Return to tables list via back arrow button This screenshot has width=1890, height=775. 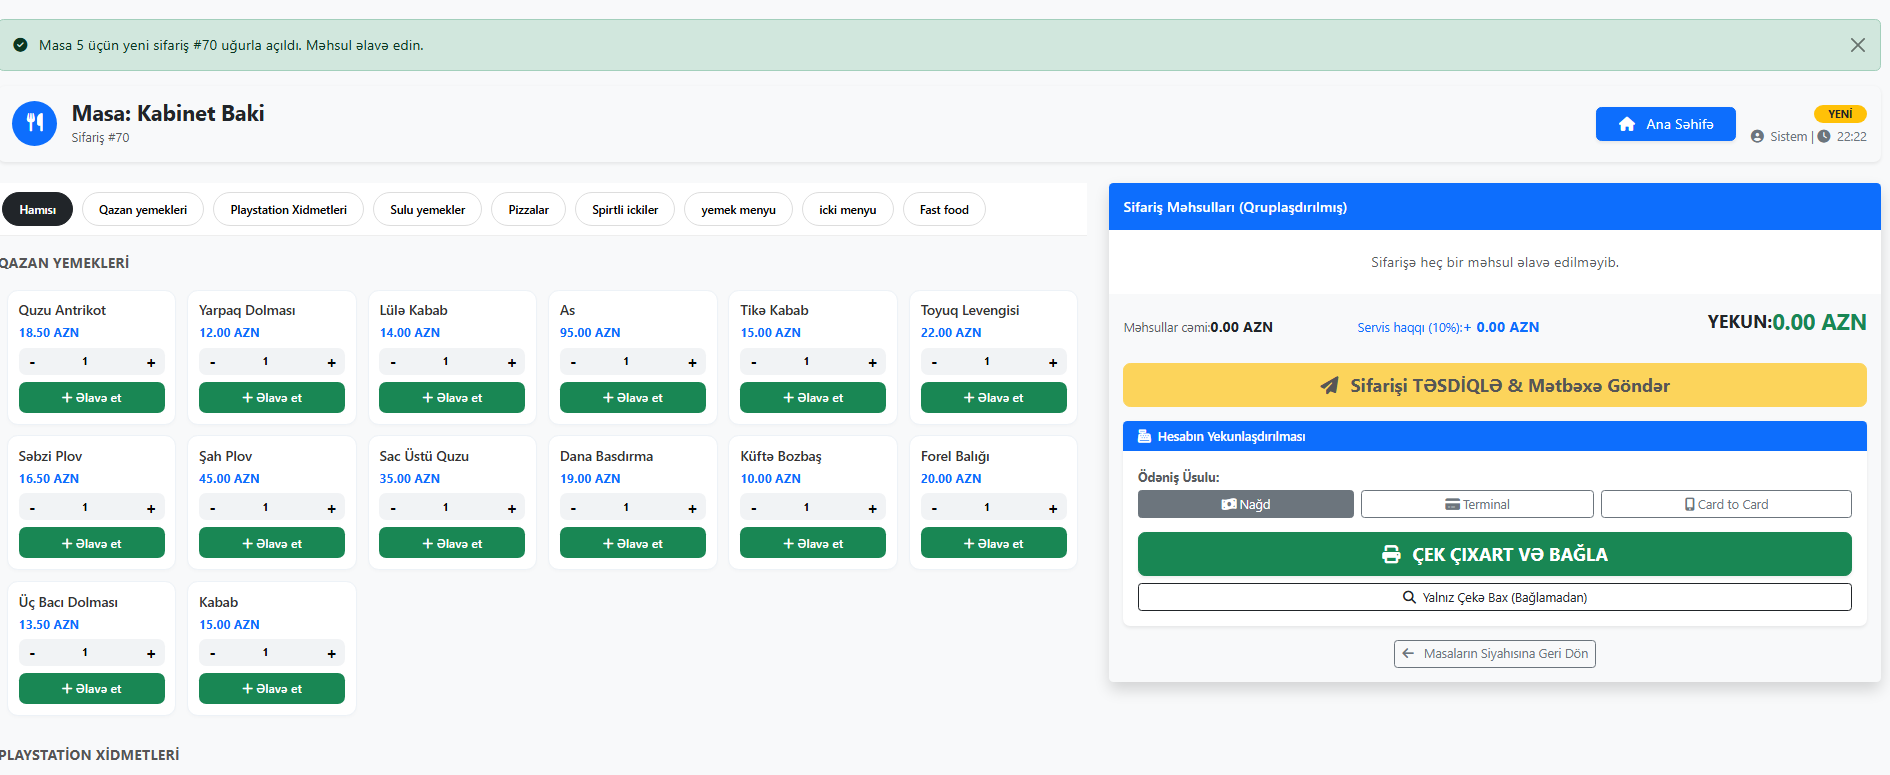click(1494, 654)
